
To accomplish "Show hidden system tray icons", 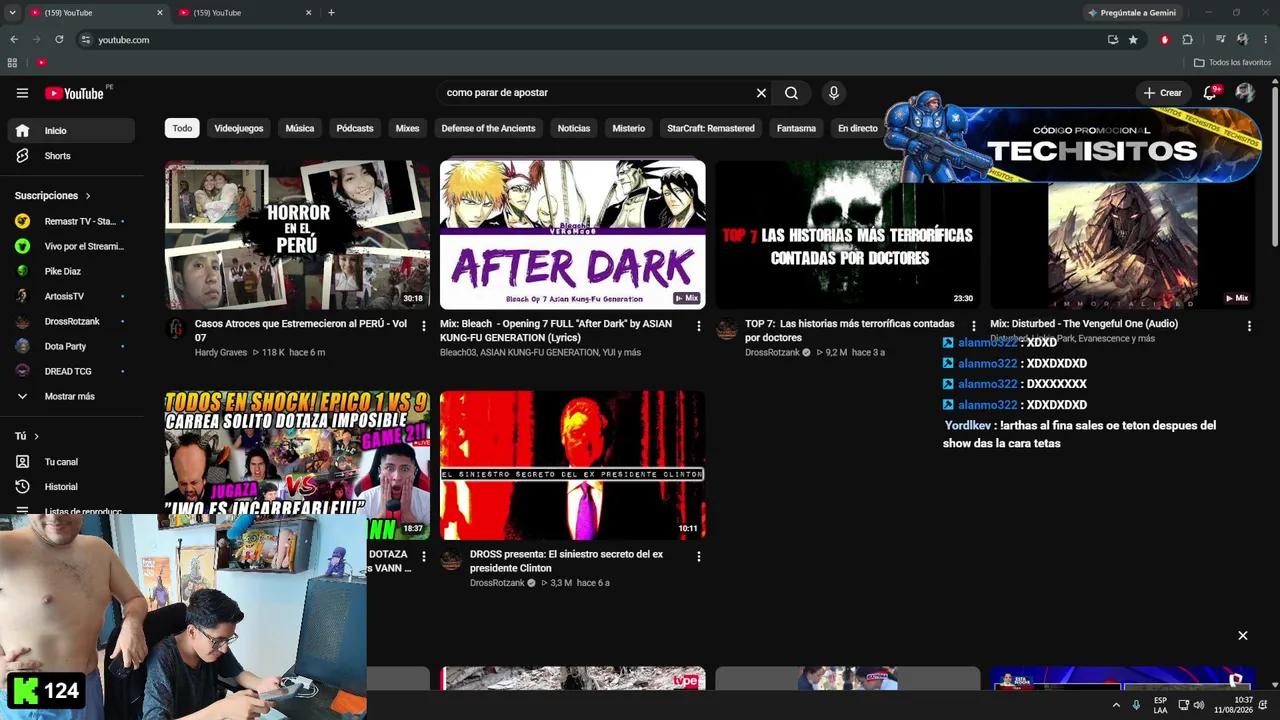I will click(x=1116, y=705).
